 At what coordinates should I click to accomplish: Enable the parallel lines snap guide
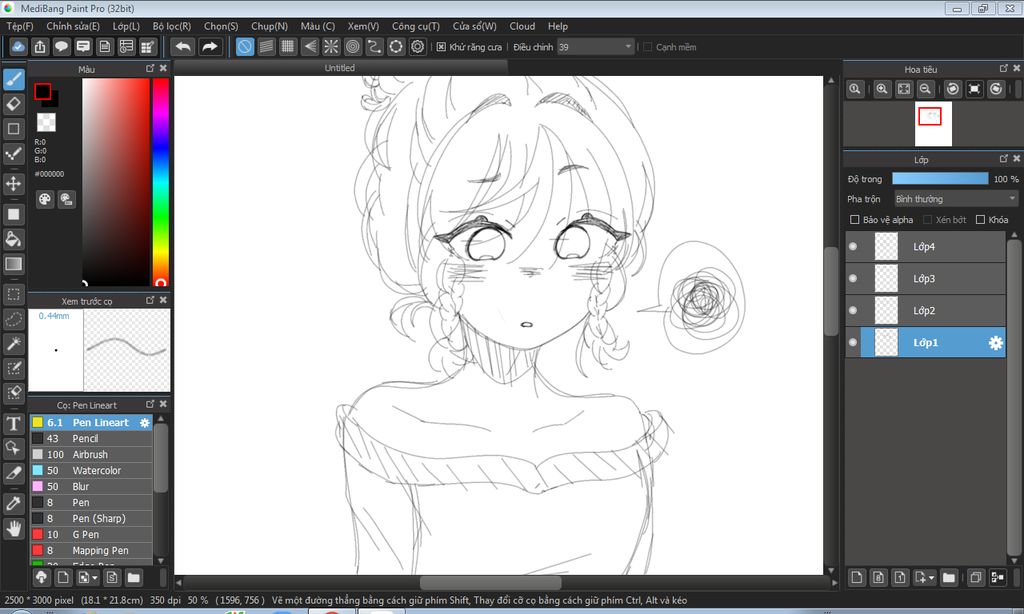click(266, 47)
